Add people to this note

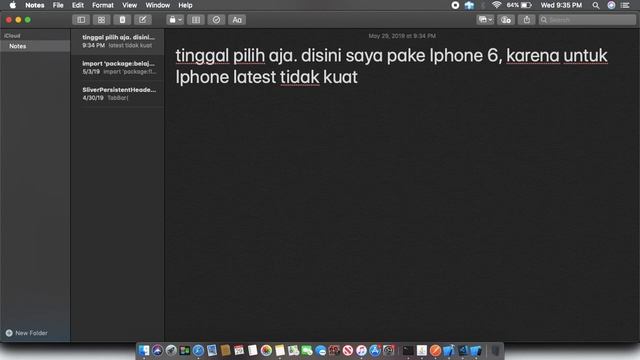coord(506,20)
